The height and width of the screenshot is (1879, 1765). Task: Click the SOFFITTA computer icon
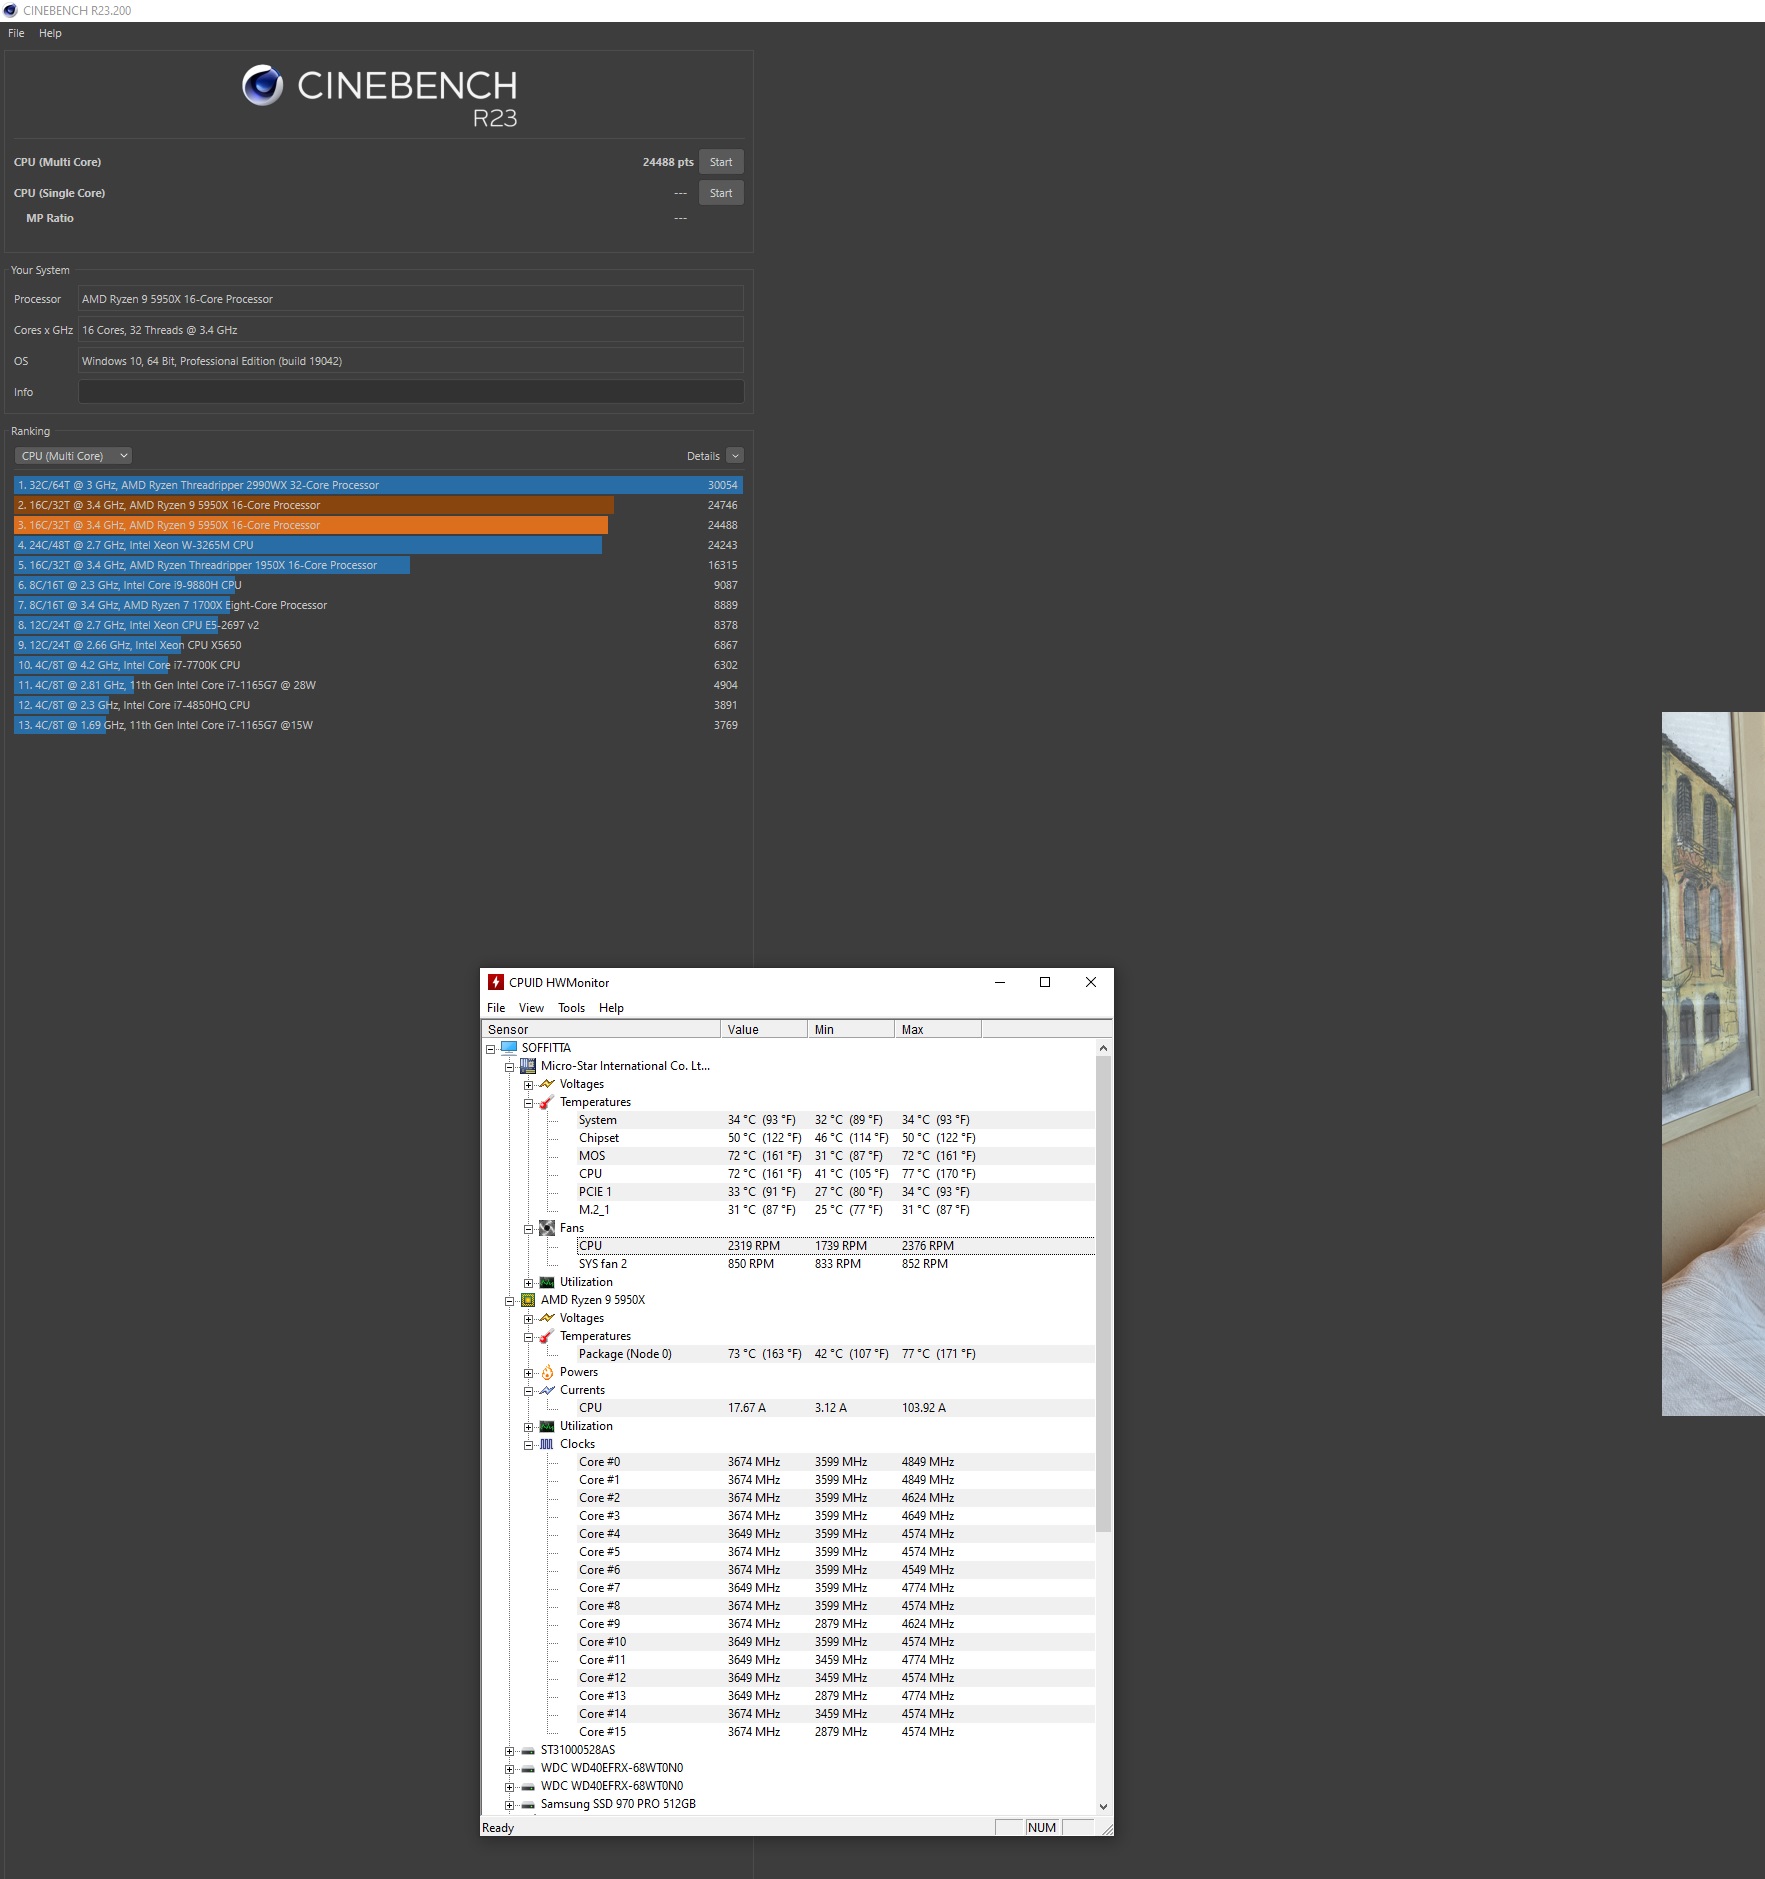(x=508, y=1048)
